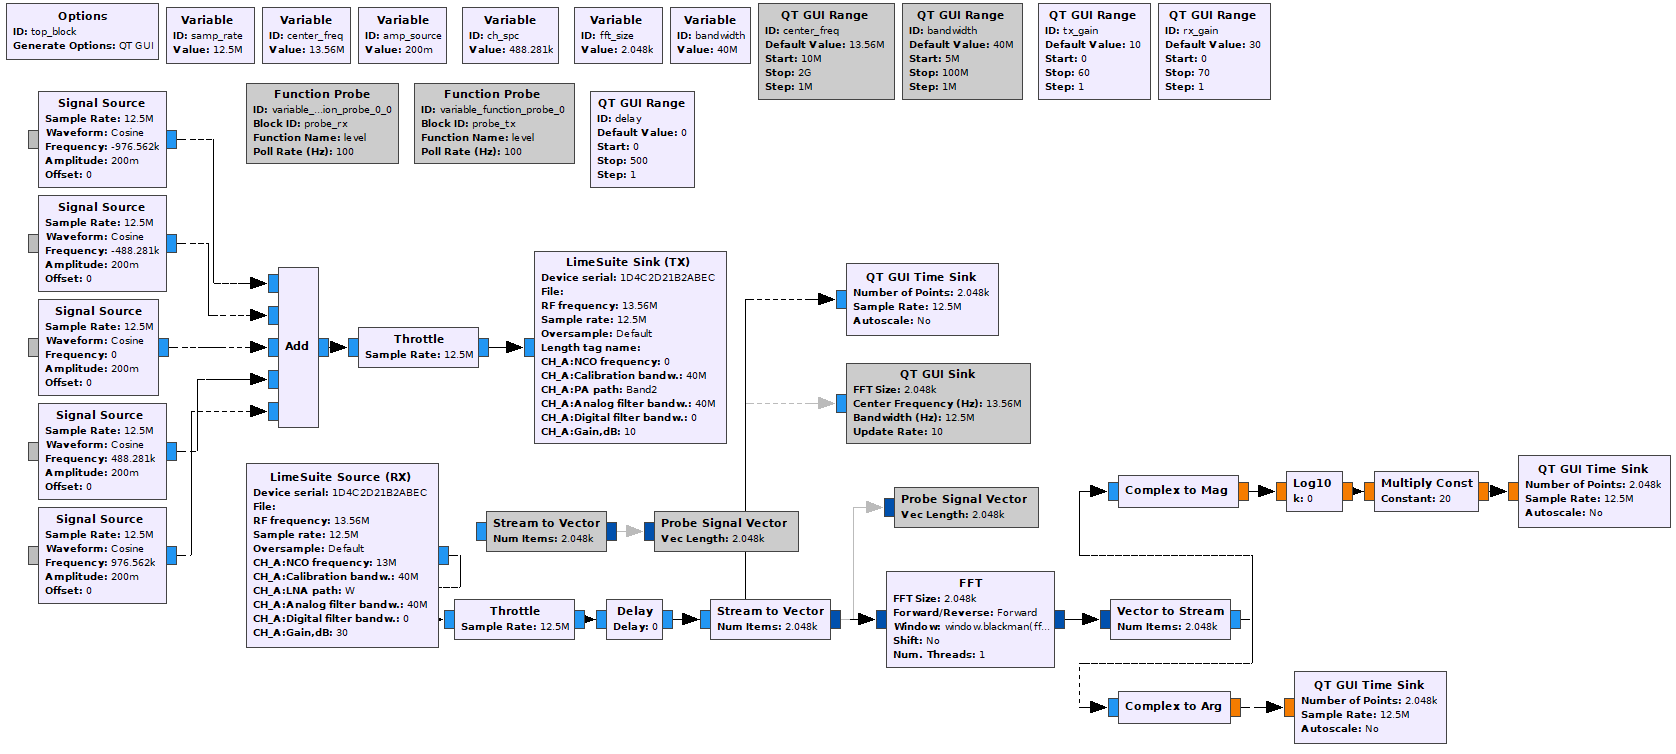Select the Delay block
Screen dimensions: 1676x754
(634, 620)
